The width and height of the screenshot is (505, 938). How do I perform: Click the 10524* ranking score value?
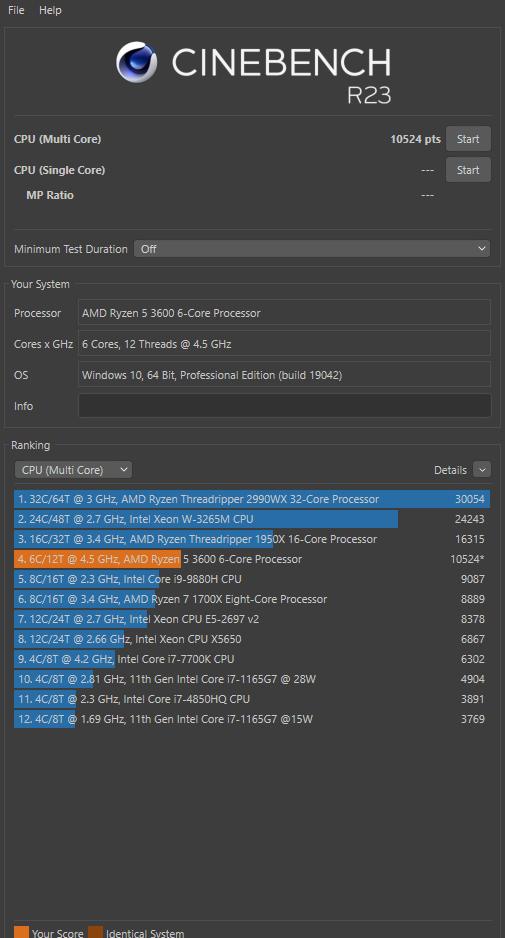point(467,559)
